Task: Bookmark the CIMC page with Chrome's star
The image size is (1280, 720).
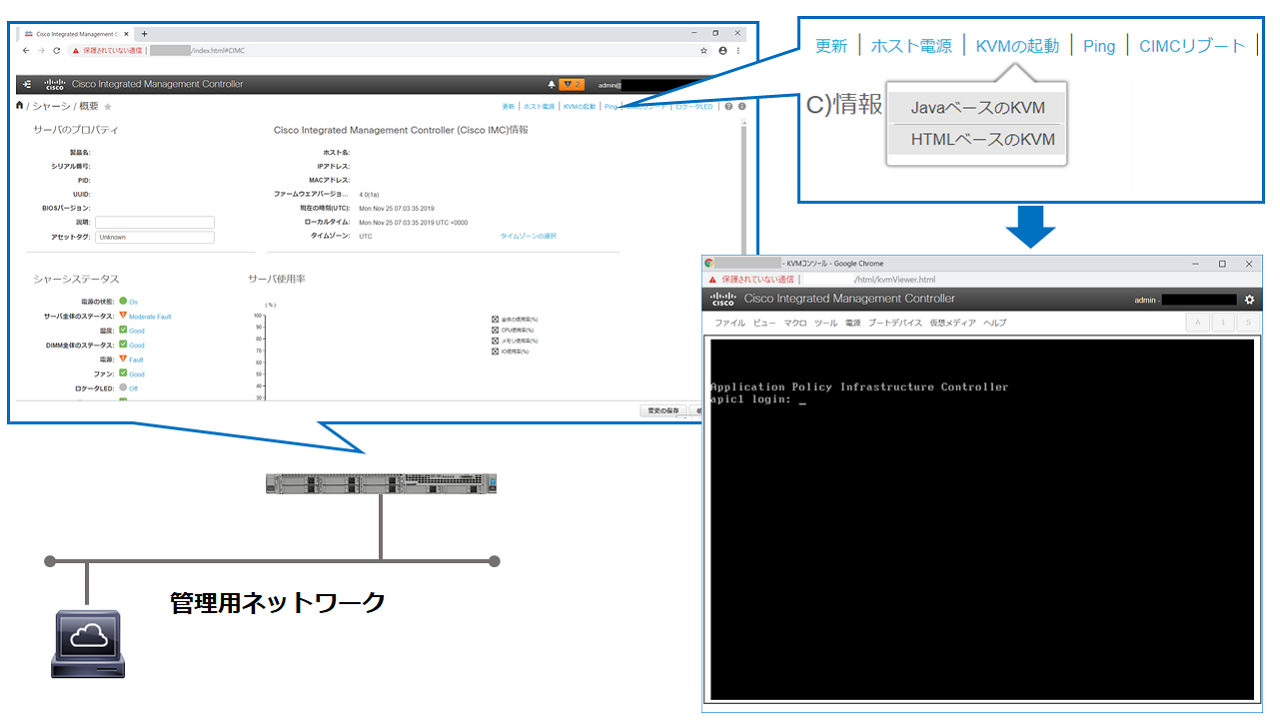Action: tap(704, 50)
